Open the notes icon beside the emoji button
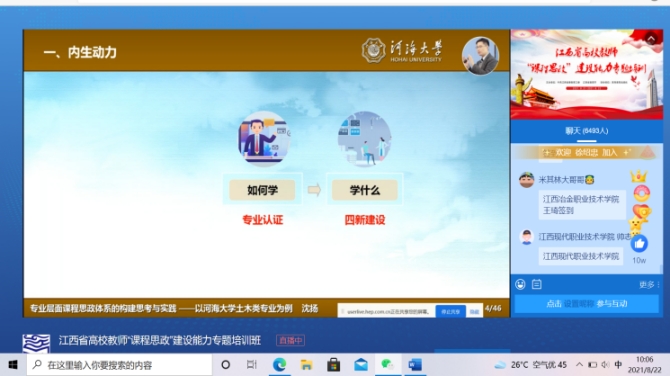The width and height of the screenshot is (670, 376). pyautogui.click(x=537, y=284)
